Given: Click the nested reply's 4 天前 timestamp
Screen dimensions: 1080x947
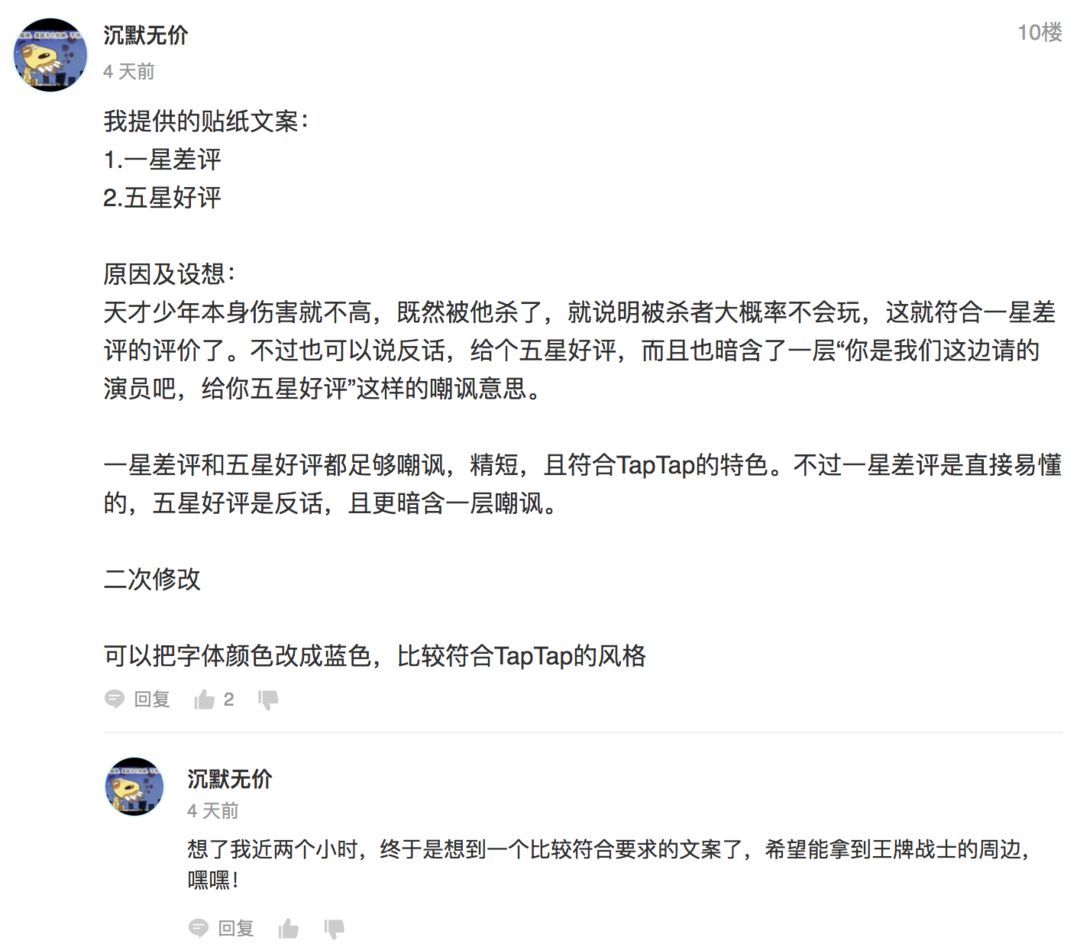Looking at the screenshot, I should coord(213,810).
